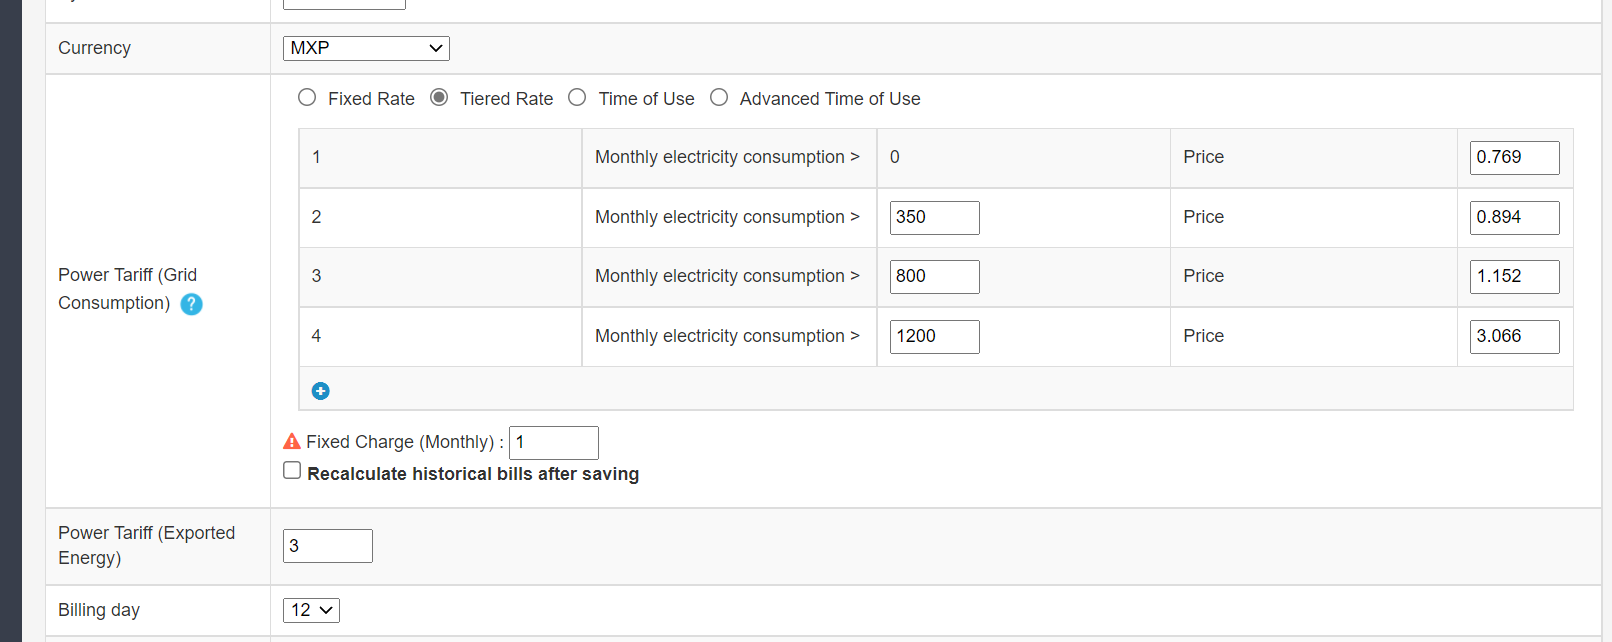Click the blue add tier plus icon

[320, 391]
